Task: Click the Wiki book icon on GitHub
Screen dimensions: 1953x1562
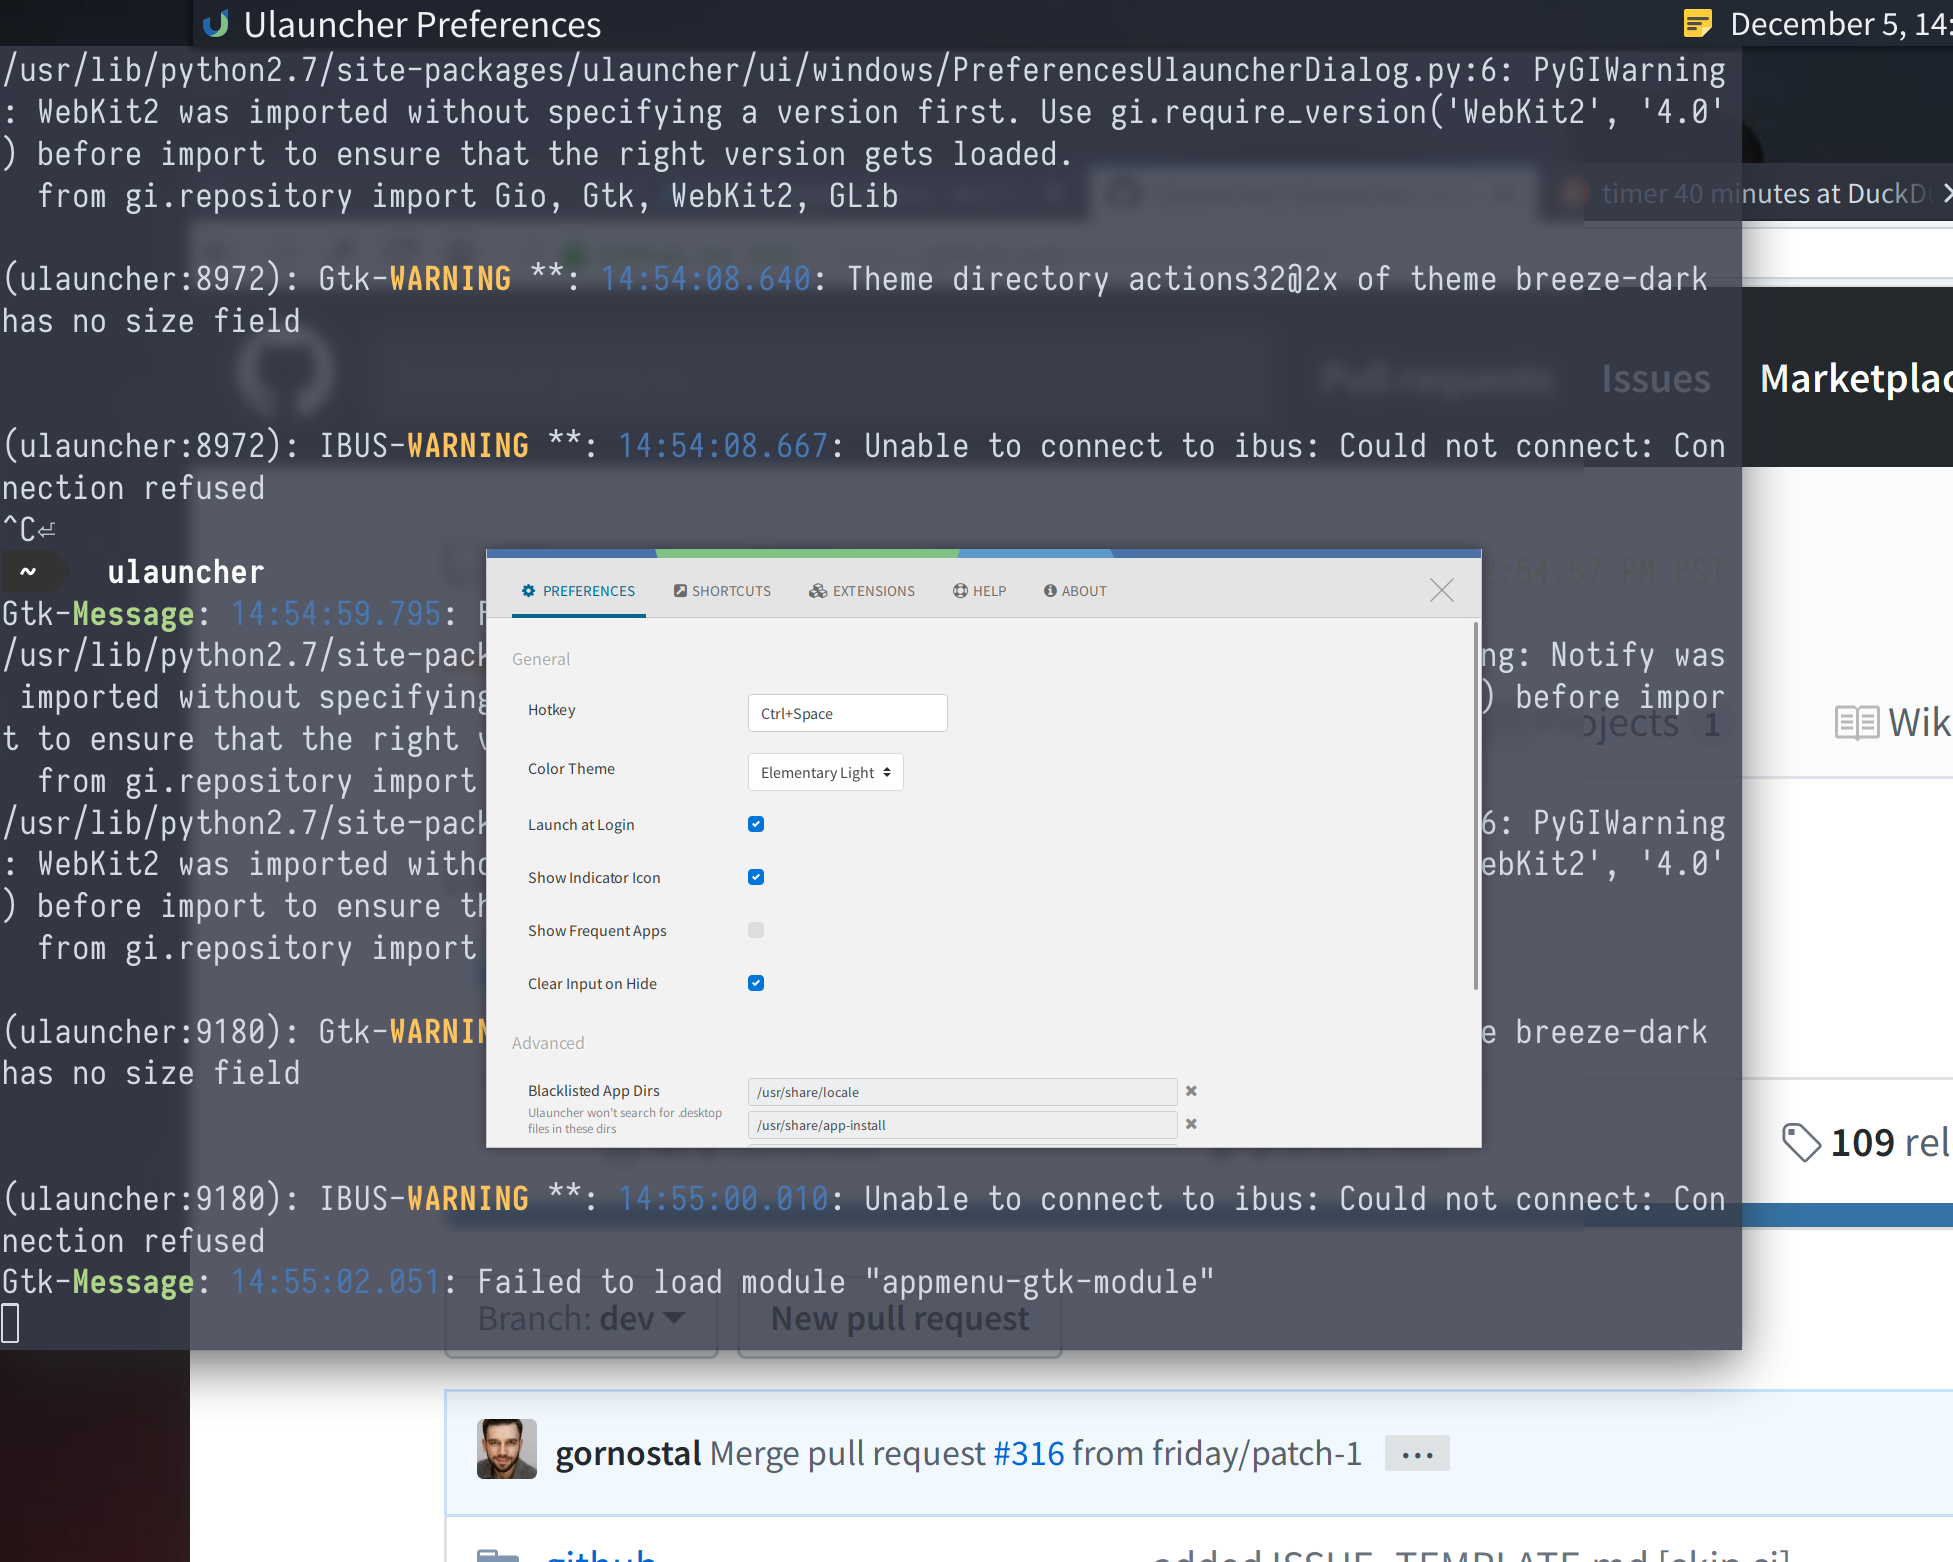Action: [1857, 722]
